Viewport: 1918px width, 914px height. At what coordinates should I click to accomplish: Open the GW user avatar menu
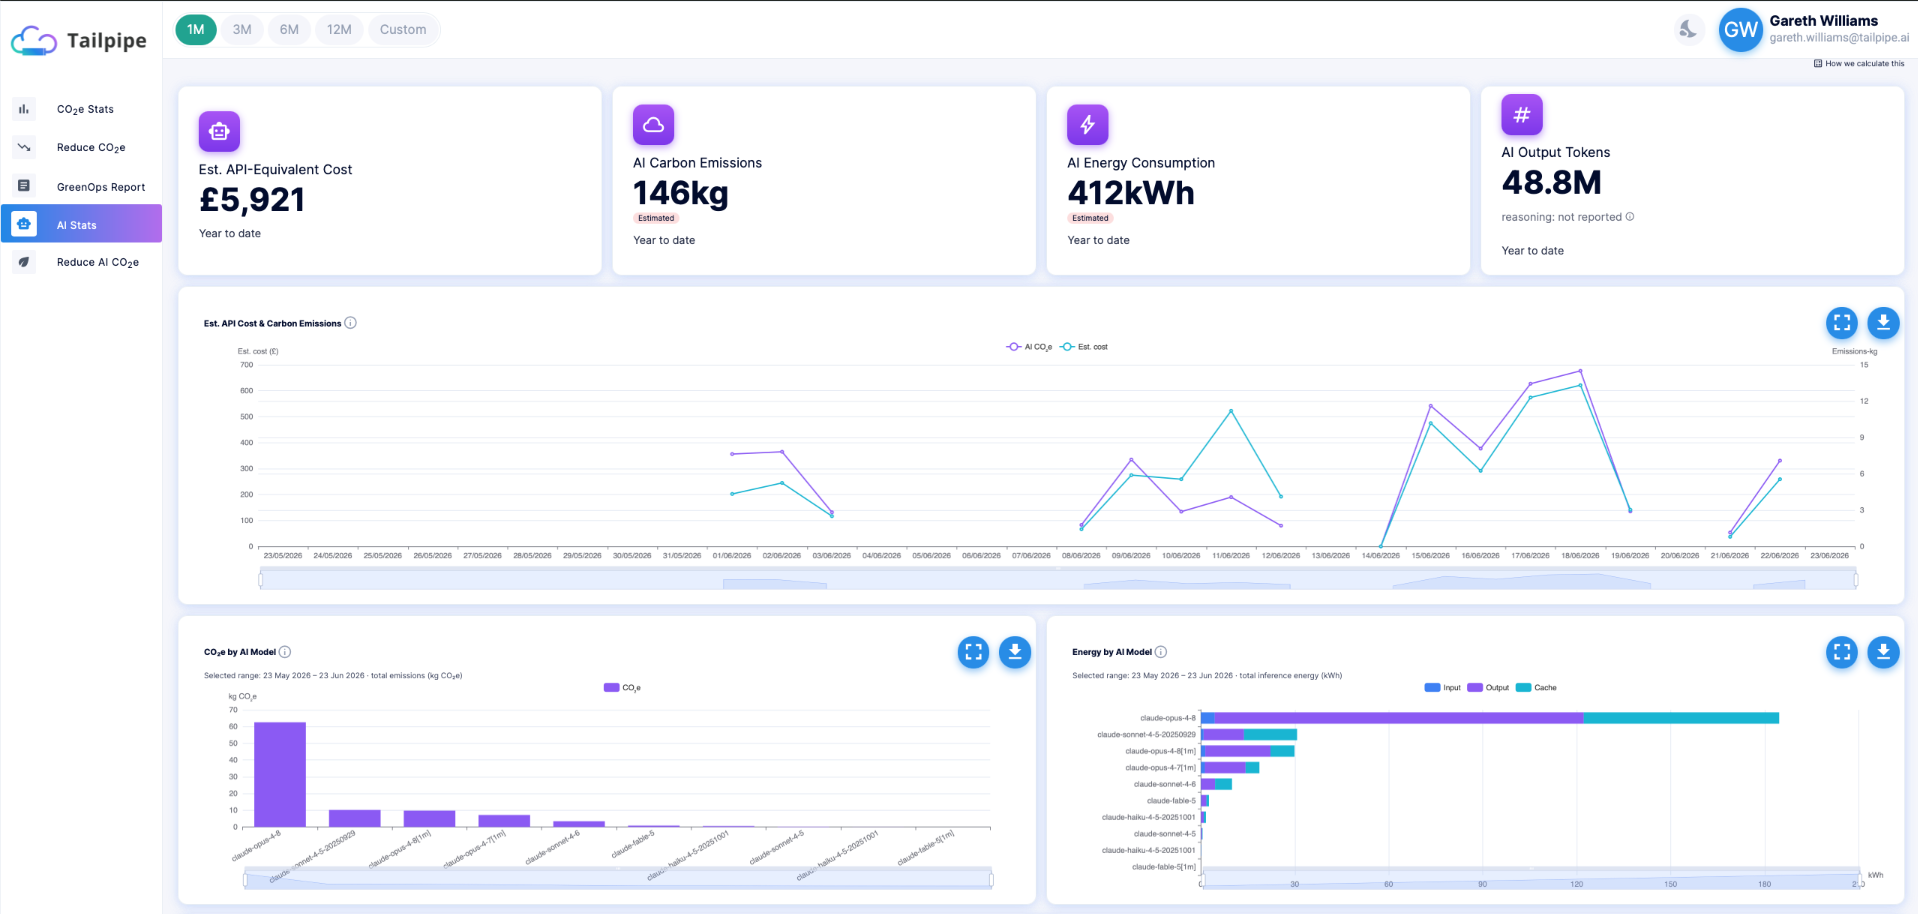coord(1740,30)
